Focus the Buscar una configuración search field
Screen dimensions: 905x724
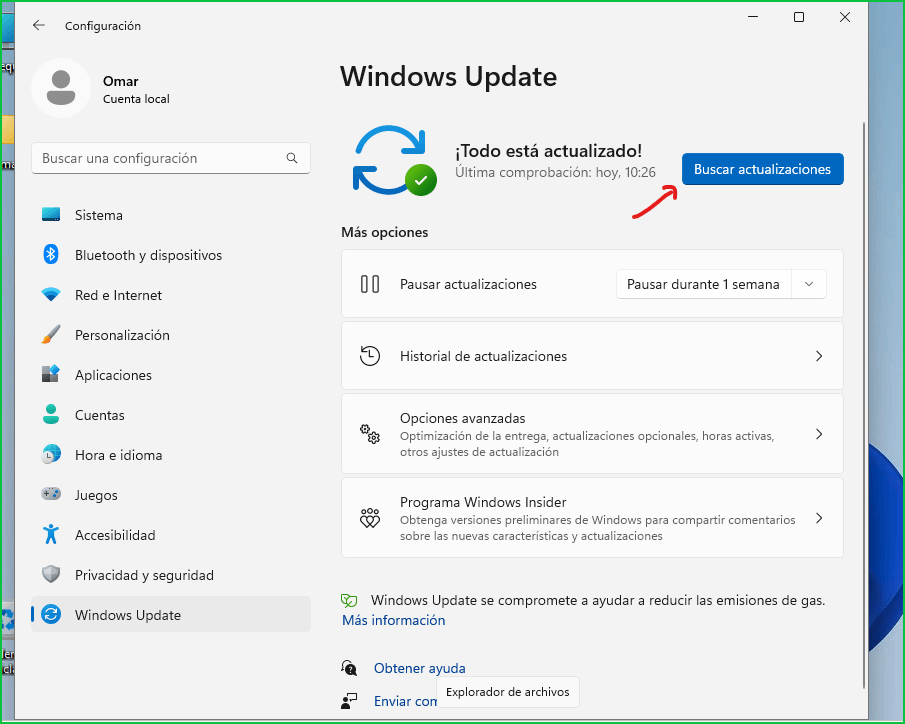[x=171, y=158]
